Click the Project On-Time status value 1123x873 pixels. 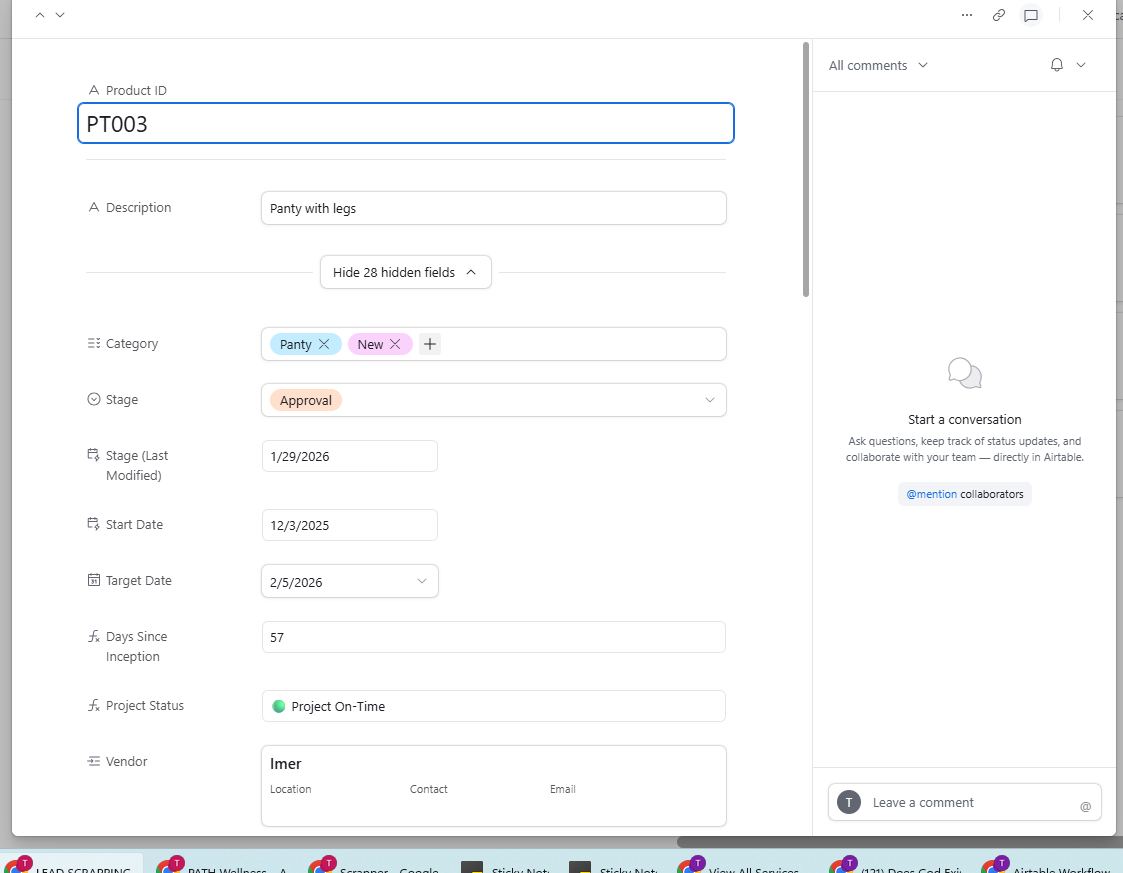click(493, 706)
